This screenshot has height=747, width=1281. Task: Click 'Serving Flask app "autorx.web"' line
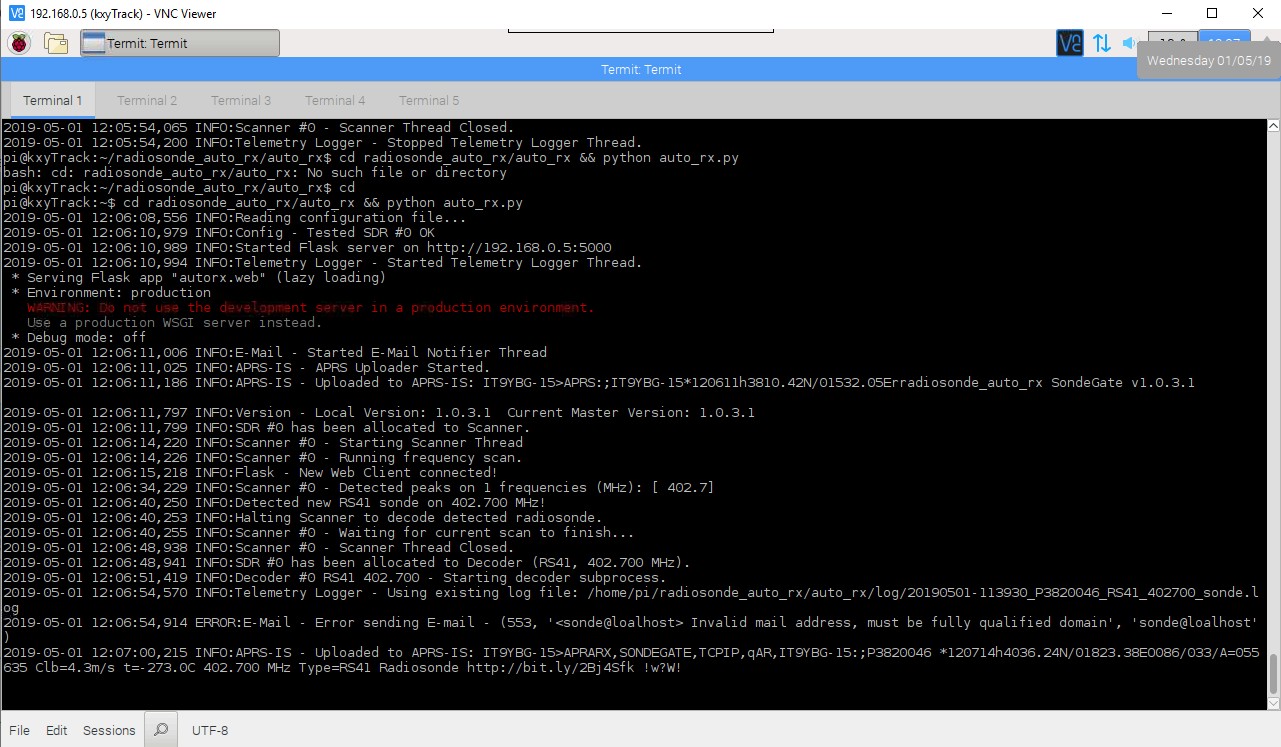[x=199, y=277]
